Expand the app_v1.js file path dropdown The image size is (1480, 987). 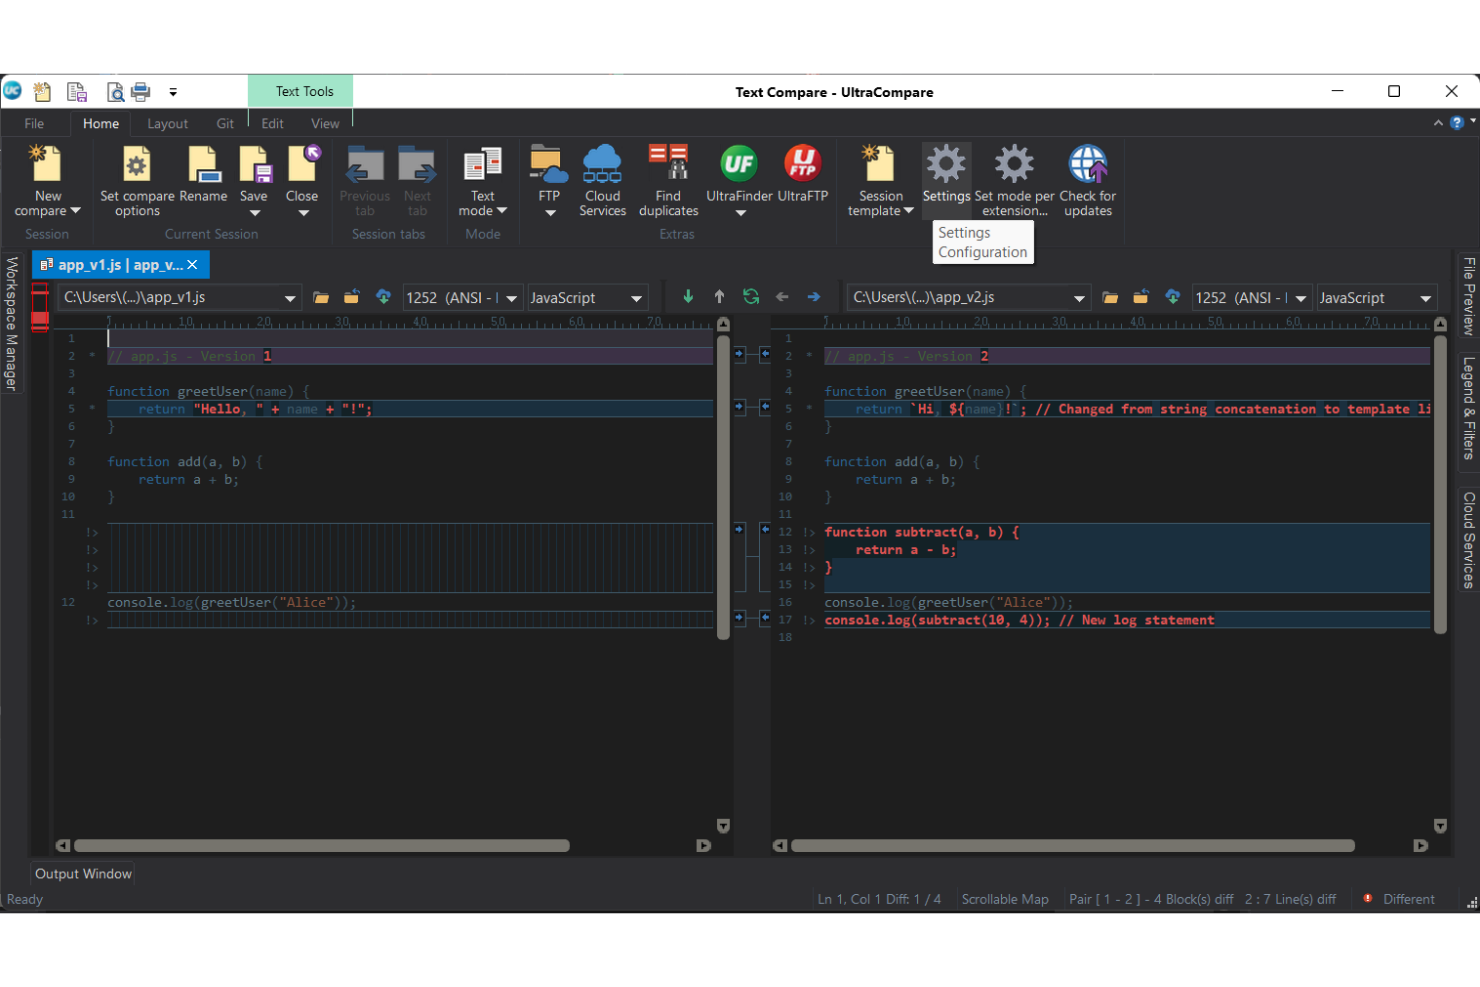click(290, 298)
